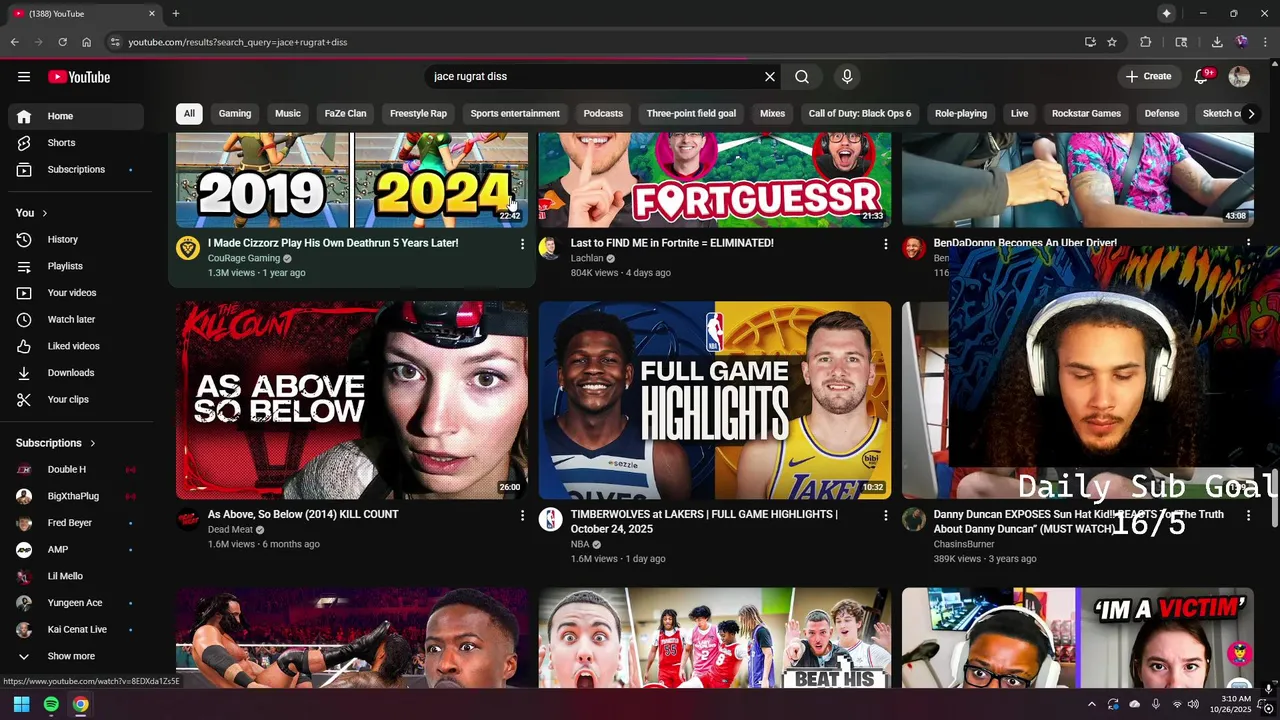Screen dimensions: 1280x720
Task: Open Kai Cenat Live subscription
Action: 76,630
